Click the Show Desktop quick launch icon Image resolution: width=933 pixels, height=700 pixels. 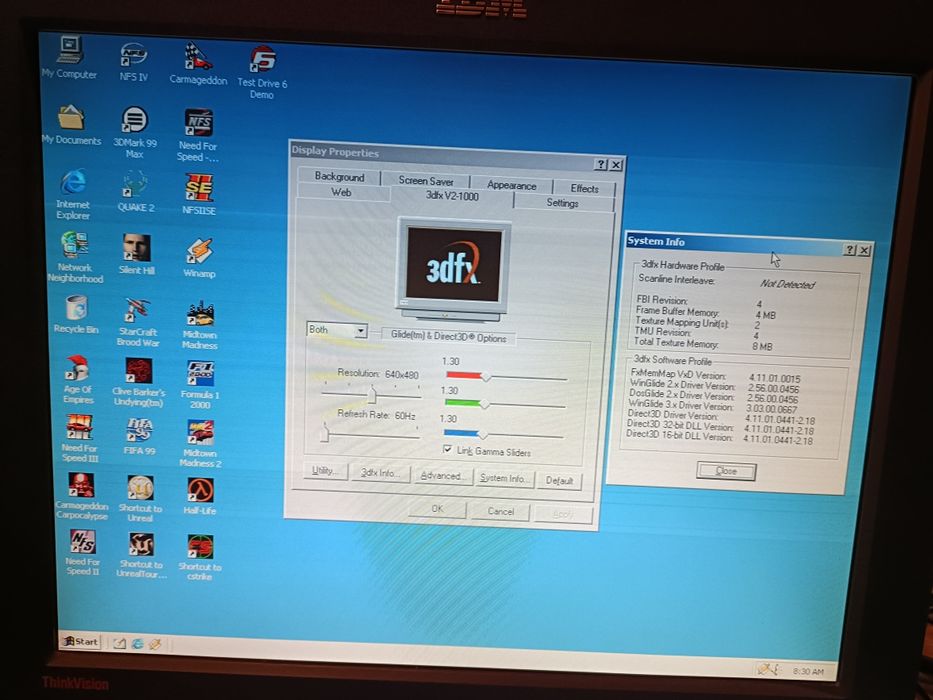coord(119,643)
